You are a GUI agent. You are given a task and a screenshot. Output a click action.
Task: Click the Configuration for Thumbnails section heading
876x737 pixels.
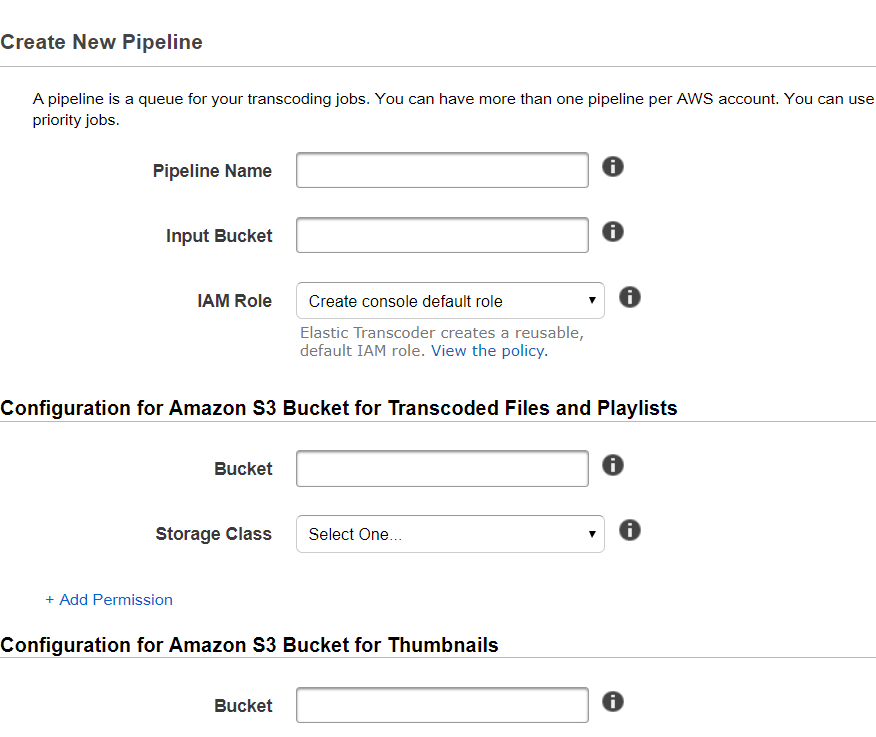click(x=249, y=645)
